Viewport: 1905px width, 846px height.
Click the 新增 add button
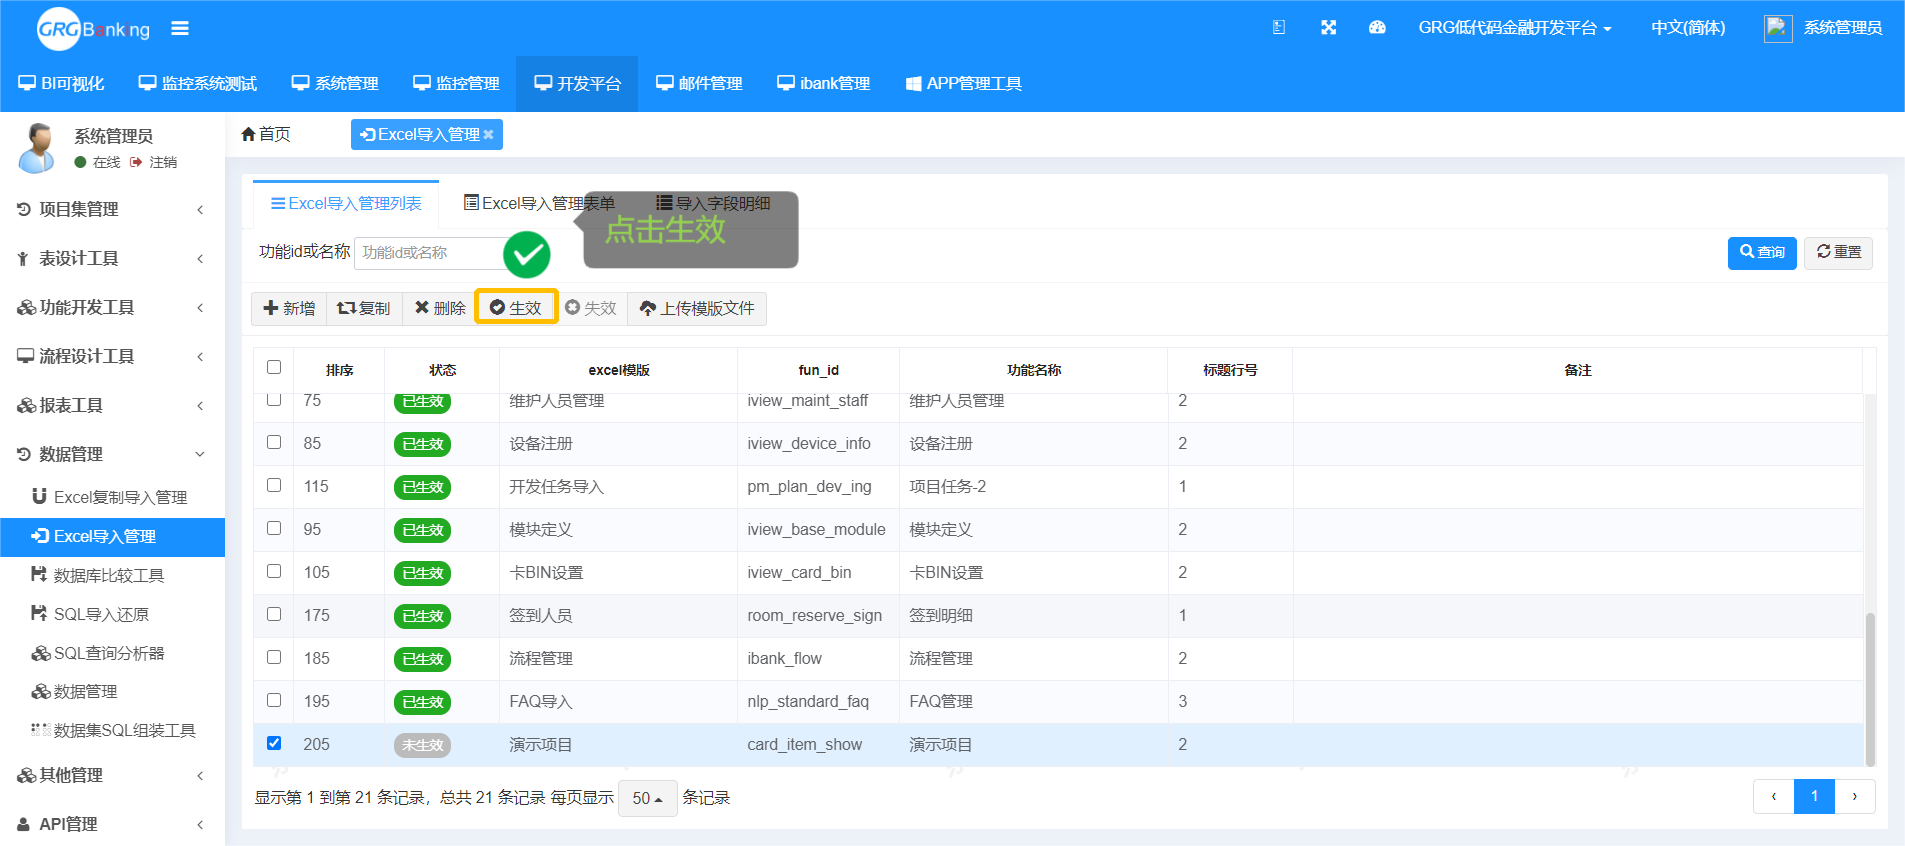(x=289, y=308)
